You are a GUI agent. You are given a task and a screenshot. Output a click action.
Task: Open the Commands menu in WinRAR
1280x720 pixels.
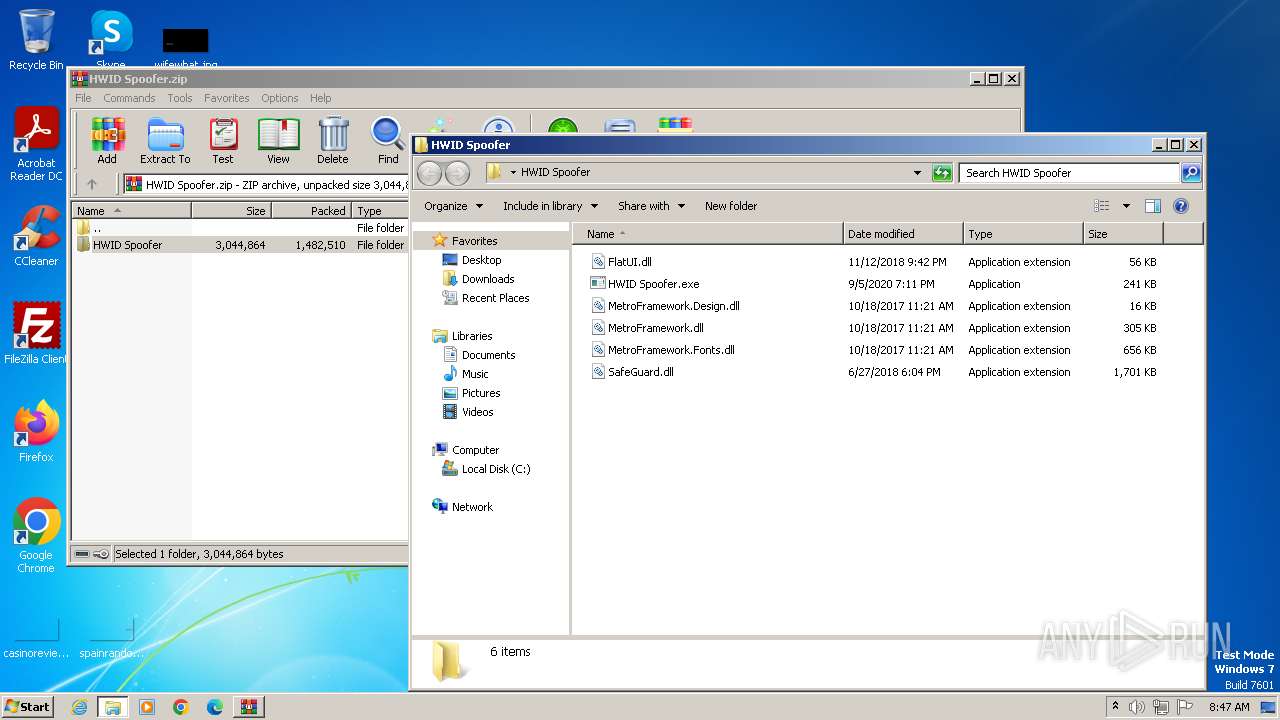coord(129,98)
